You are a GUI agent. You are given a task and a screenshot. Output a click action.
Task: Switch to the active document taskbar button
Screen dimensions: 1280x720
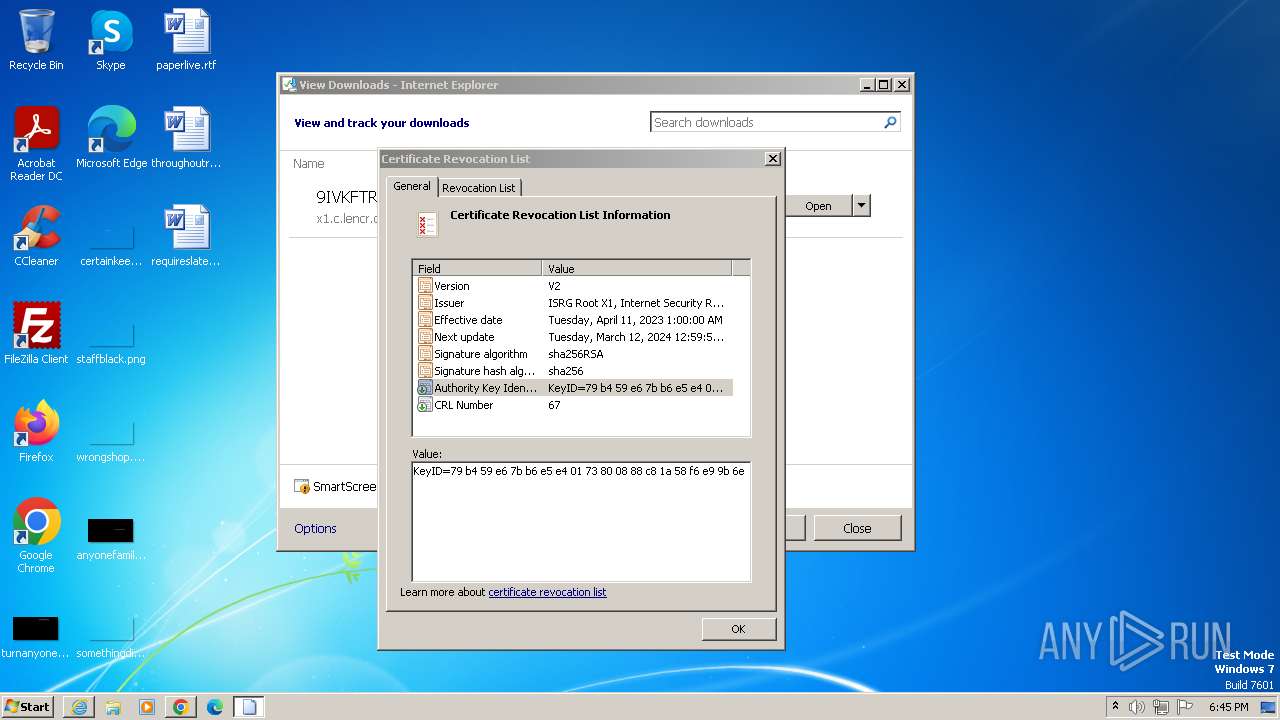pos(249,707)
